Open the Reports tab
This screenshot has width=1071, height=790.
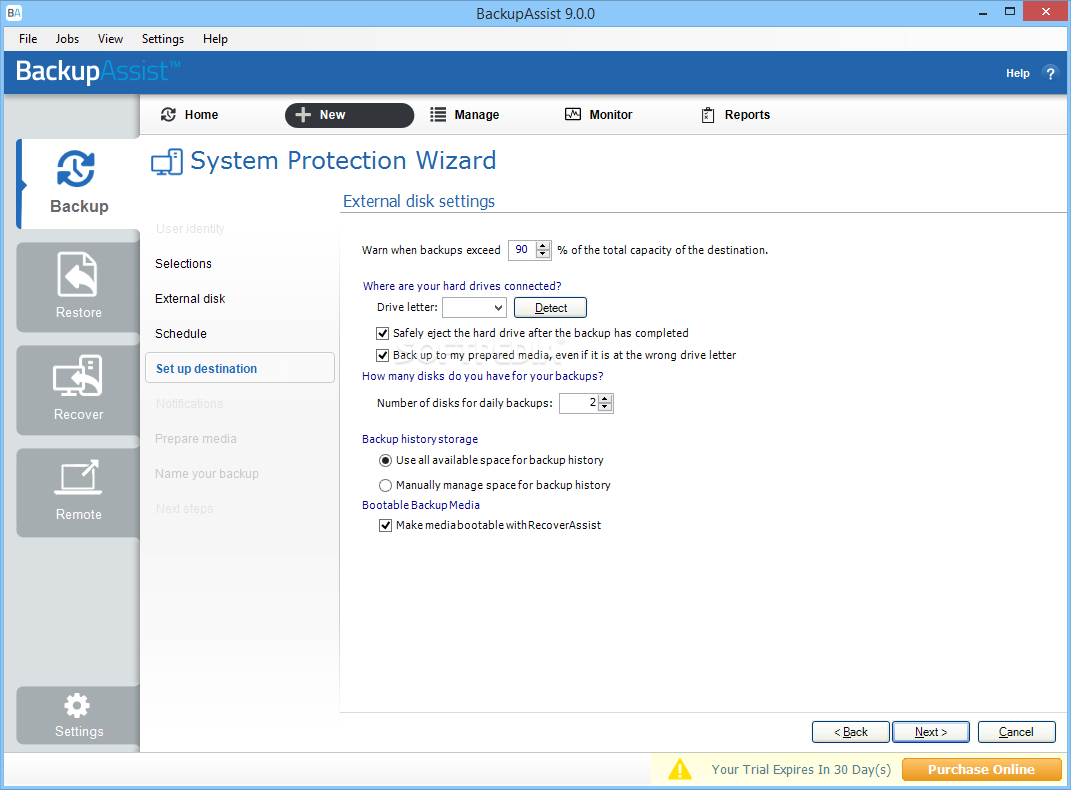(736, 115)
